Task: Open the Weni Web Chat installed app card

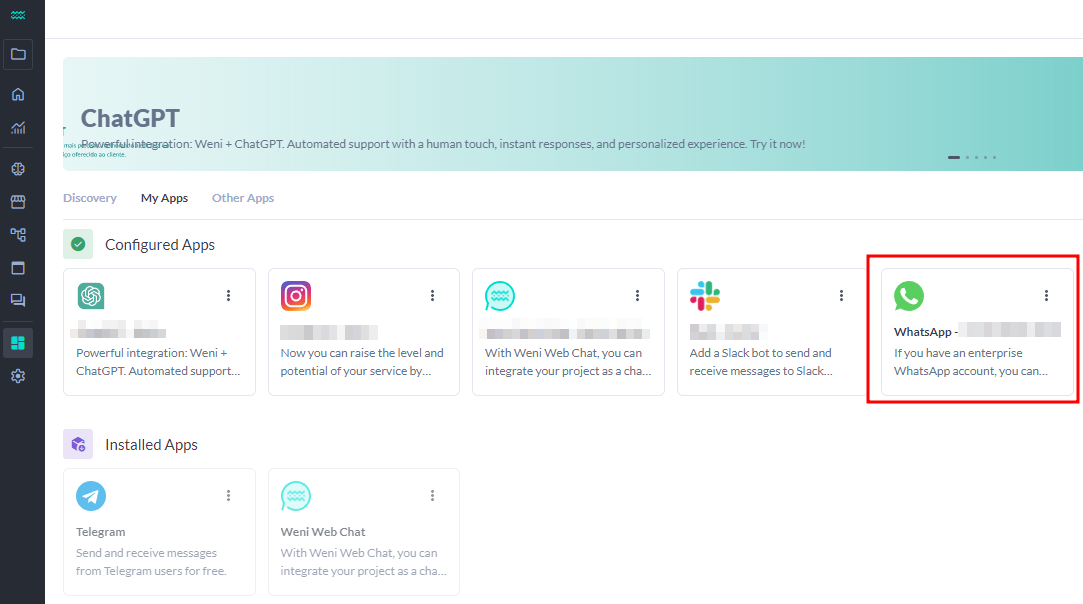Action: [363, 531]
